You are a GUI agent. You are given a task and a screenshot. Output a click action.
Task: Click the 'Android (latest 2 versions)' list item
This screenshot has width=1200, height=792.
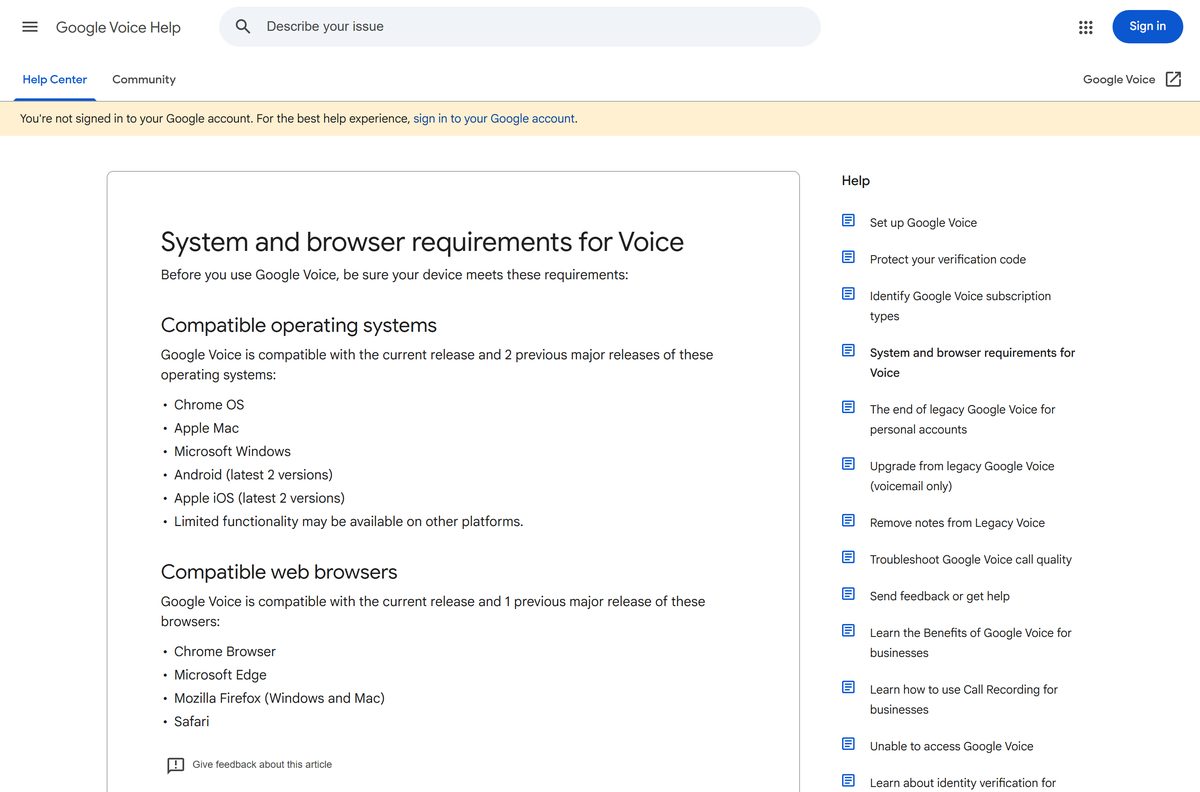253,475
